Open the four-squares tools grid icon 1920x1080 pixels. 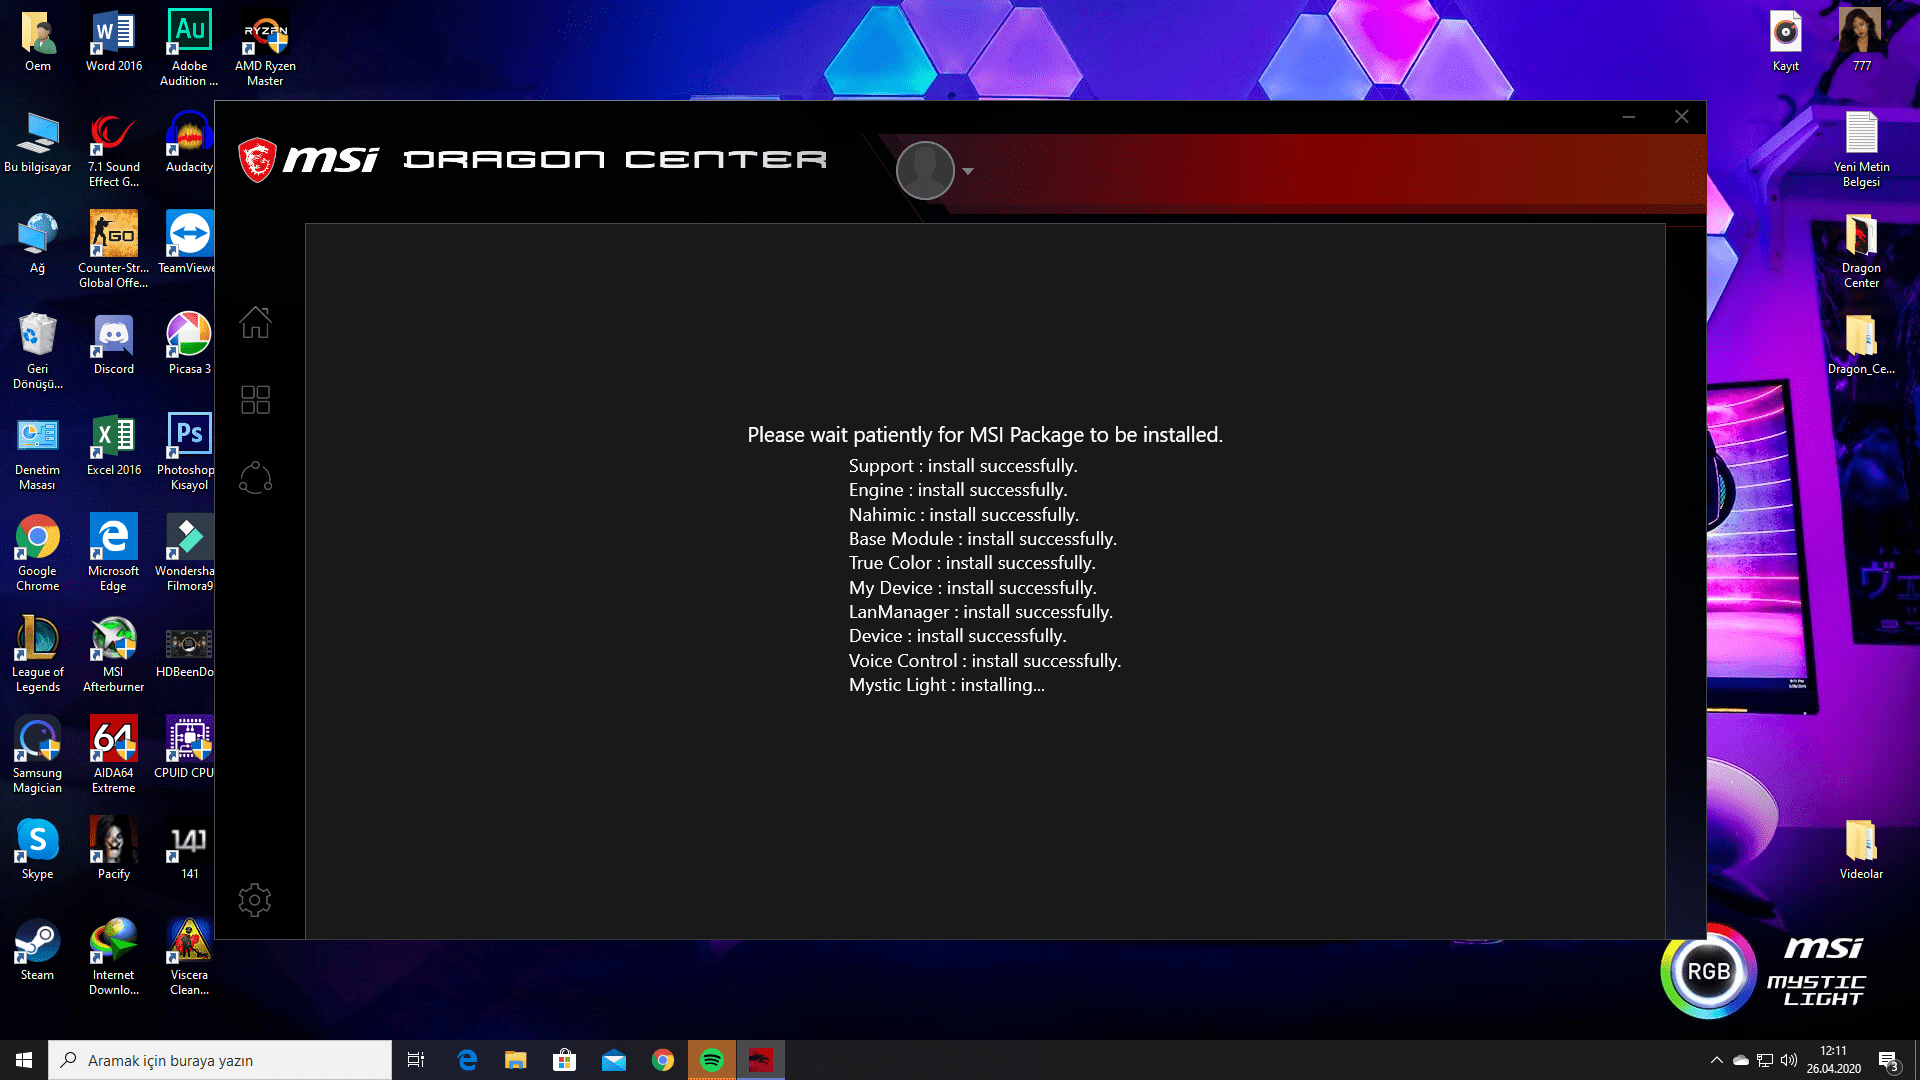coord(255,400)
